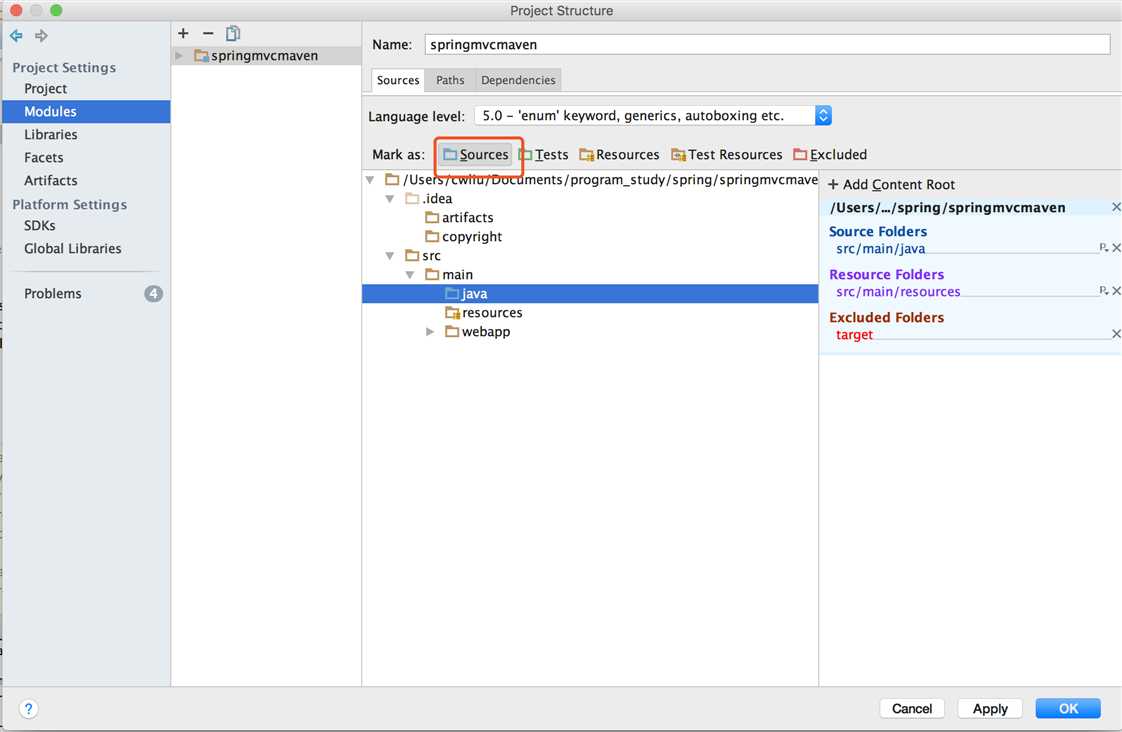1122x732 pixels.
Task: Switch to the Sources tab
Action: (x=398, y=80)
